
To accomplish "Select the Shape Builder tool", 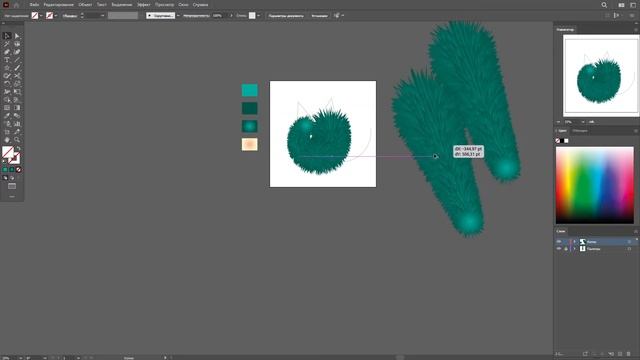I will tap(7, 100).
